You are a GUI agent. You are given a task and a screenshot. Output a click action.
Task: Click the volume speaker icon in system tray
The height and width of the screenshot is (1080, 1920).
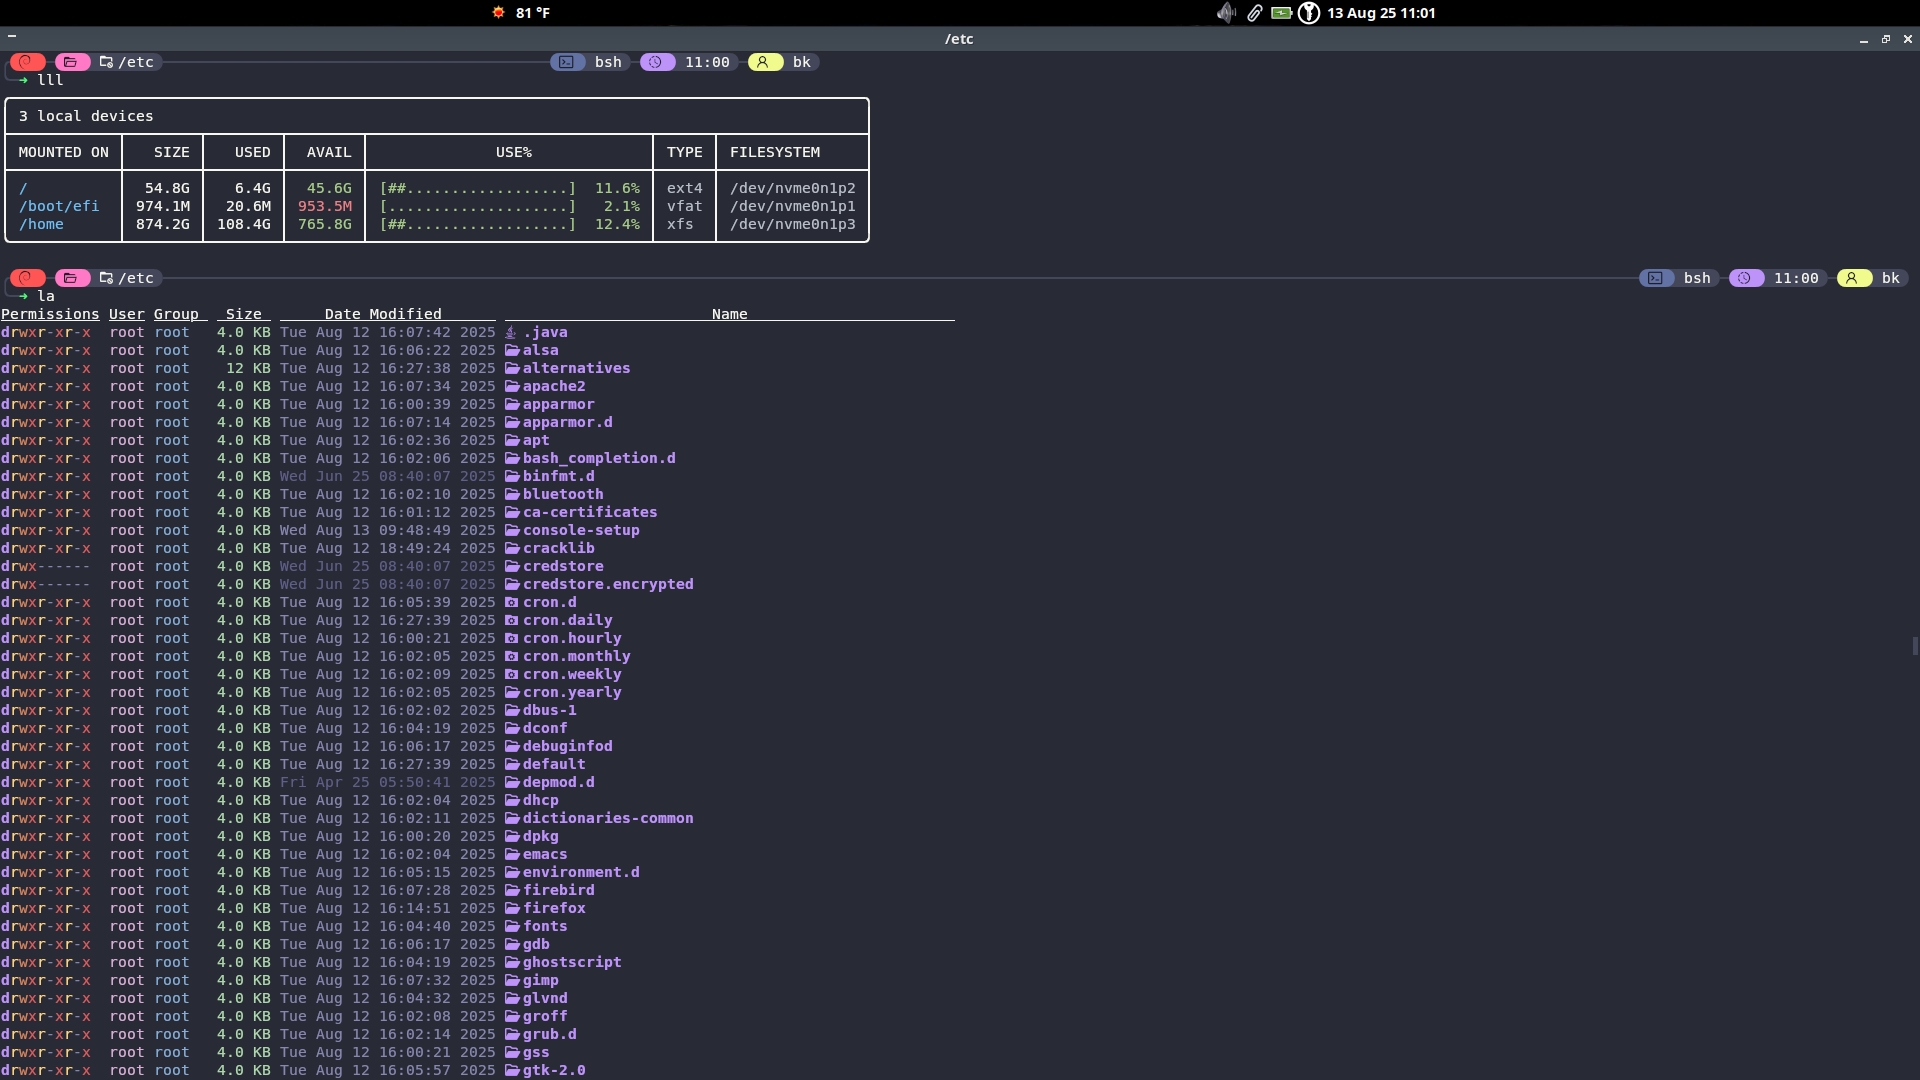coord(1226,13)
